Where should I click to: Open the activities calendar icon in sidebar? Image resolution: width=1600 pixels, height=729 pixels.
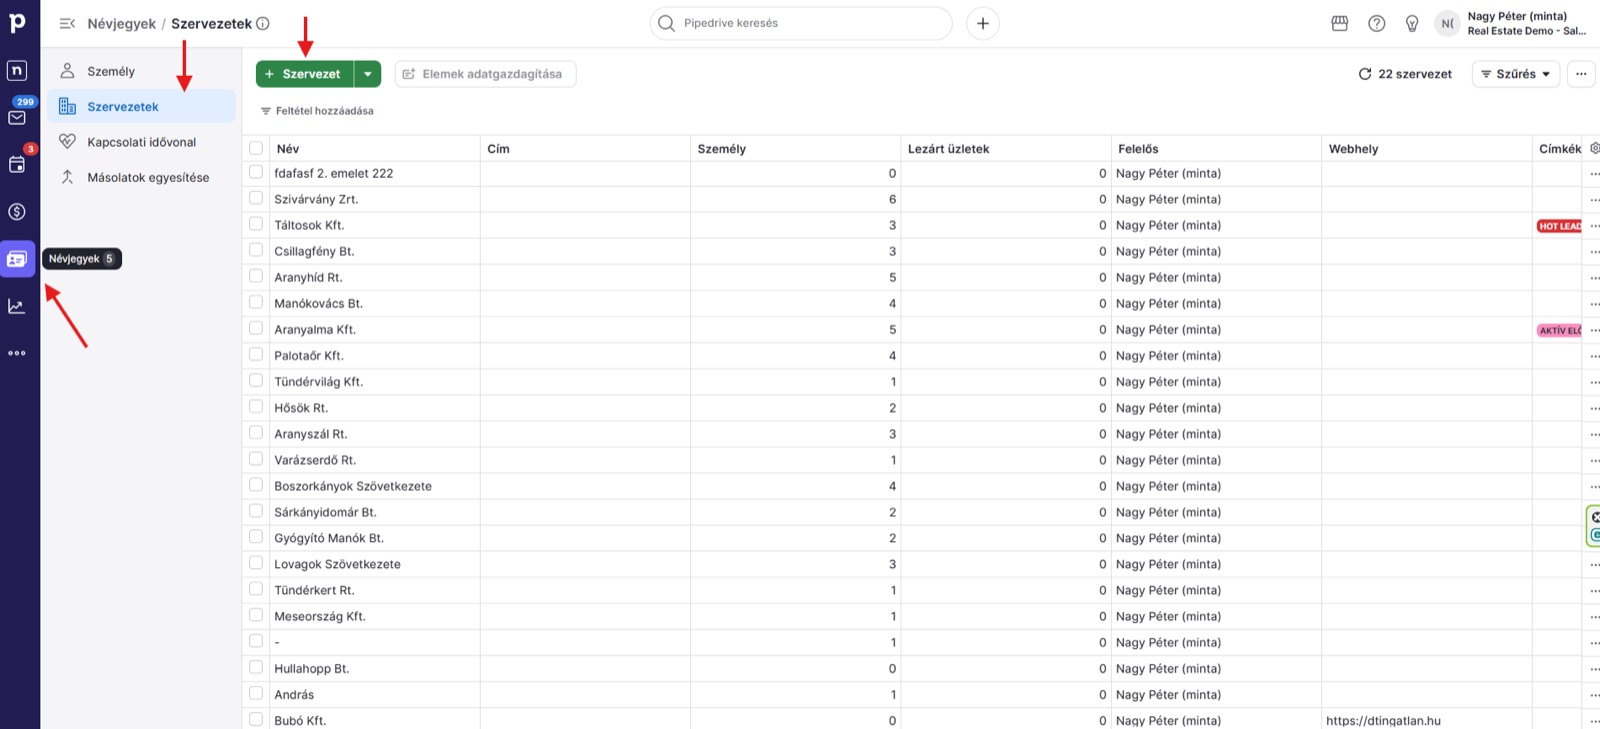tap(17, 164)
